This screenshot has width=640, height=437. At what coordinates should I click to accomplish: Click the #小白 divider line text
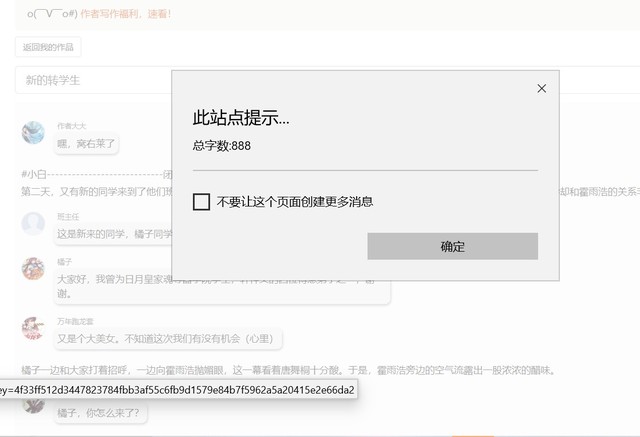90,173
